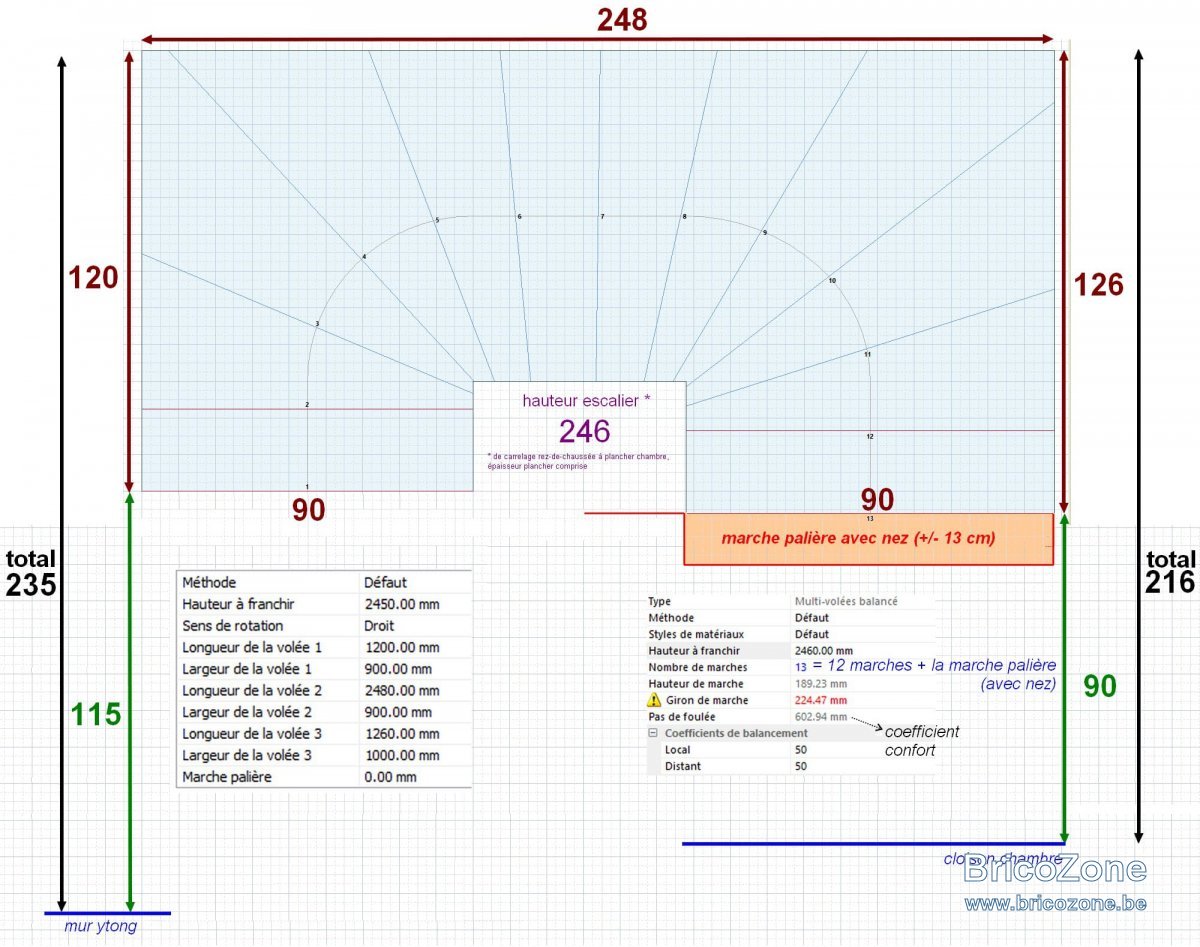Image resolution: width=1200 pixels, height=947 pixels.
Task: Select the Défaut value for Styles de matériaux
Action: (x=811, y=634)
